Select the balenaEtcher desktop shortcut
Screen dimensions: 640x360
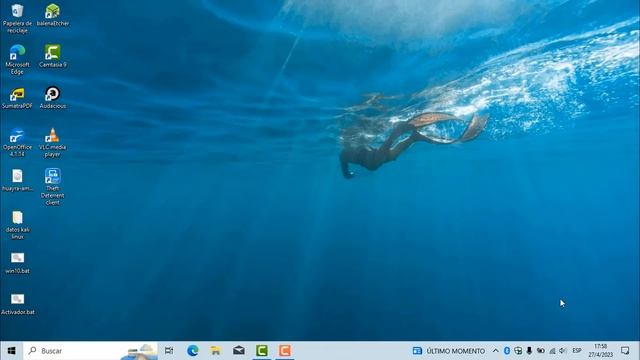pyautogui.click(x=53, y=15)
